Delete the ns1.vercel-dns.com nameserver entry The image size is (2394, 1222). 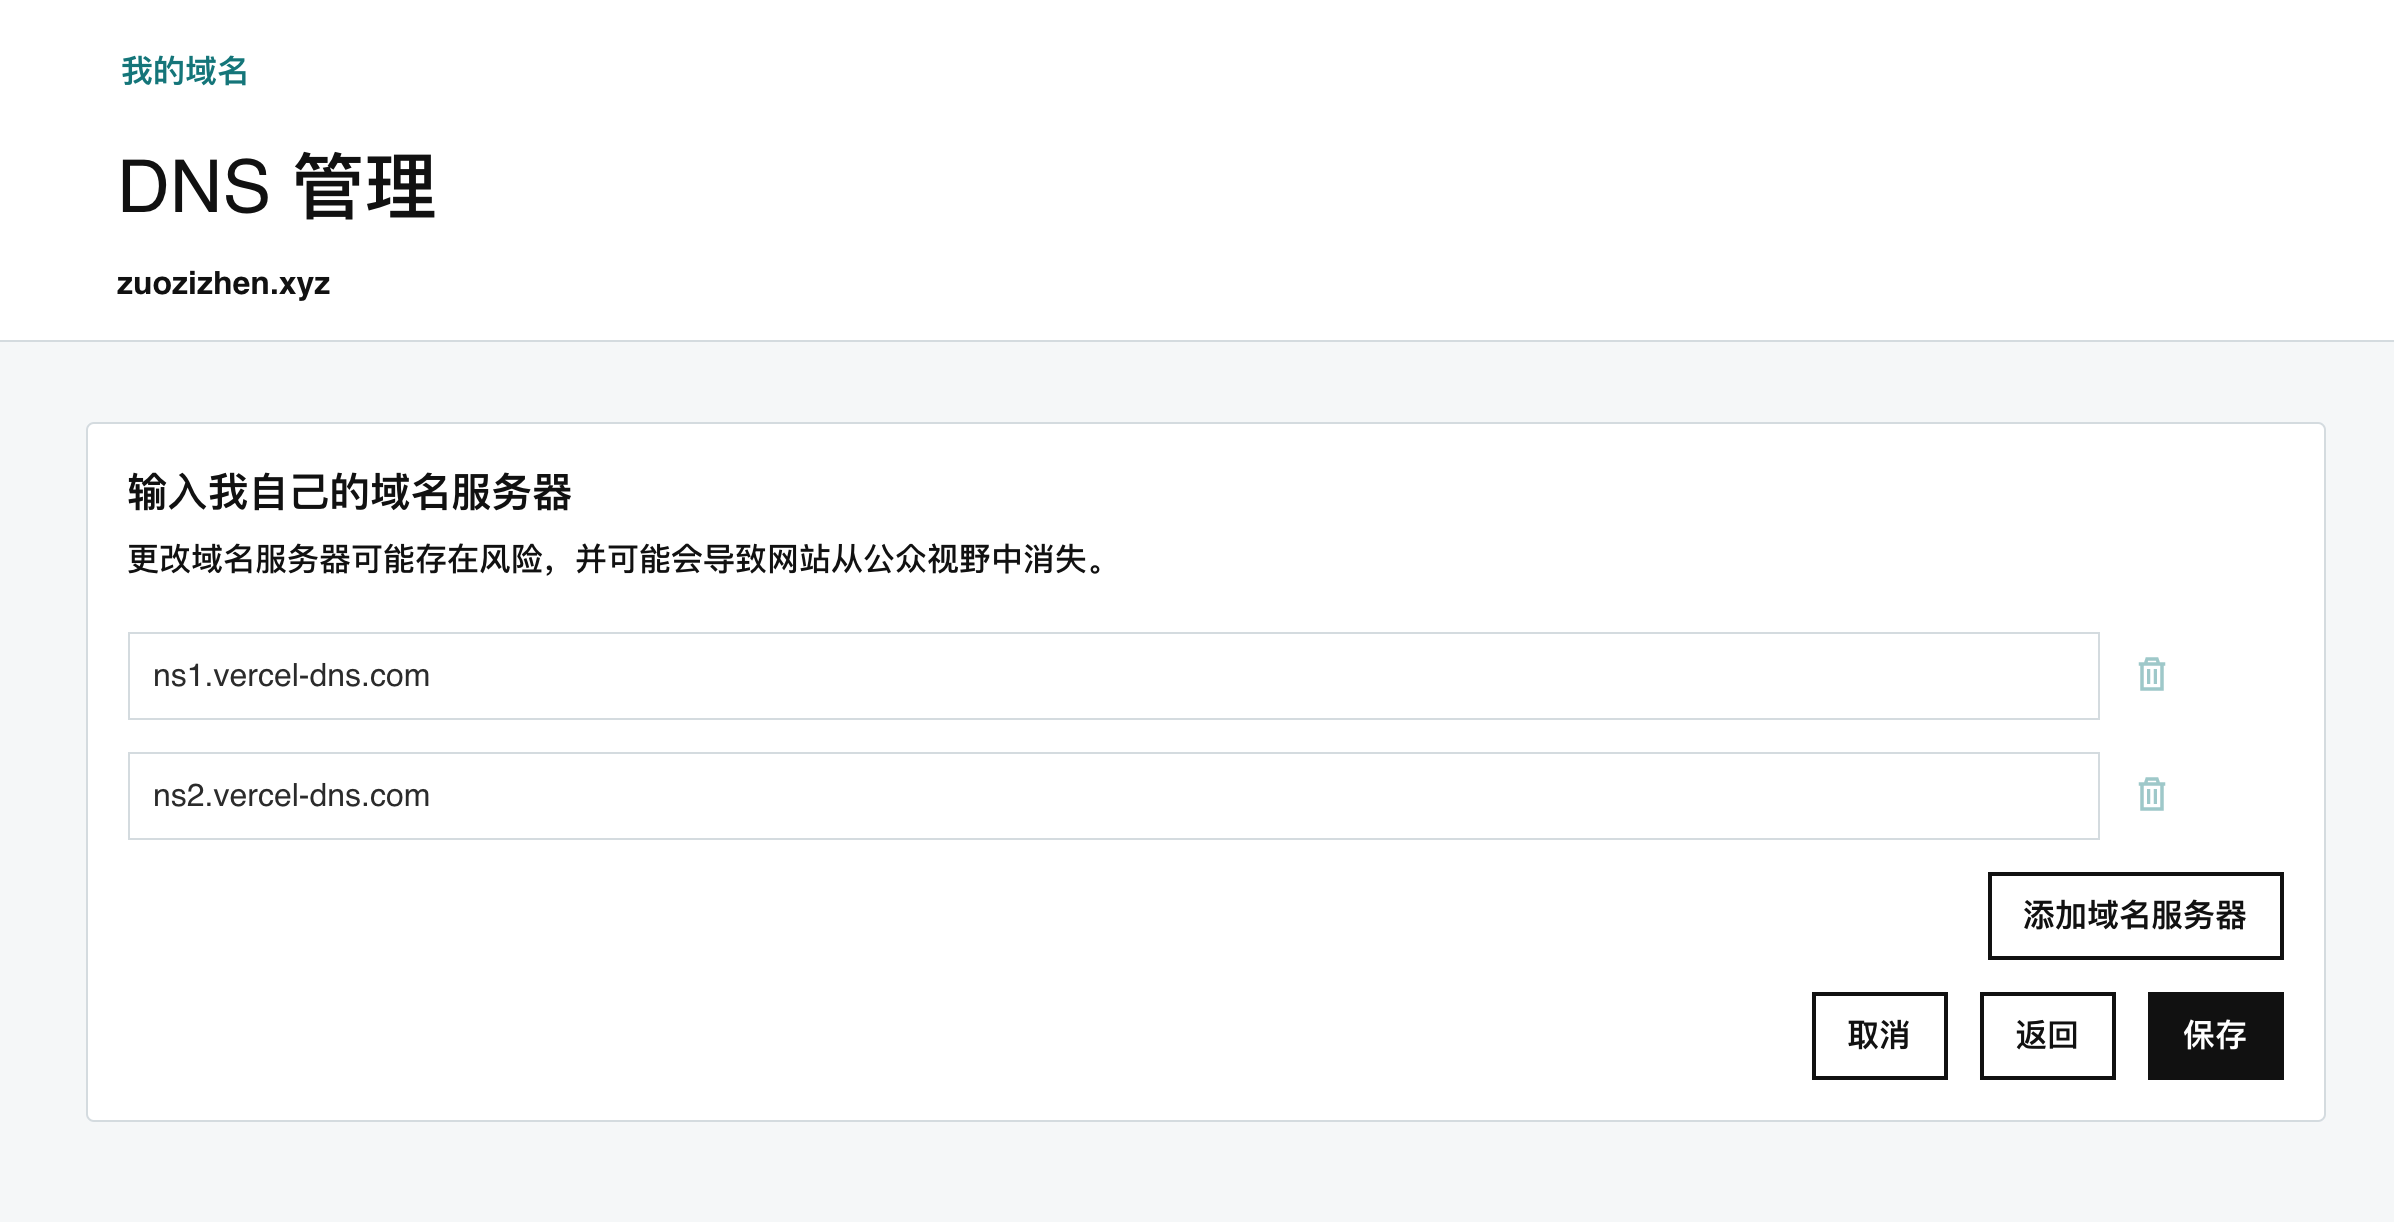pyautogui.click(x=2152, y=675)
